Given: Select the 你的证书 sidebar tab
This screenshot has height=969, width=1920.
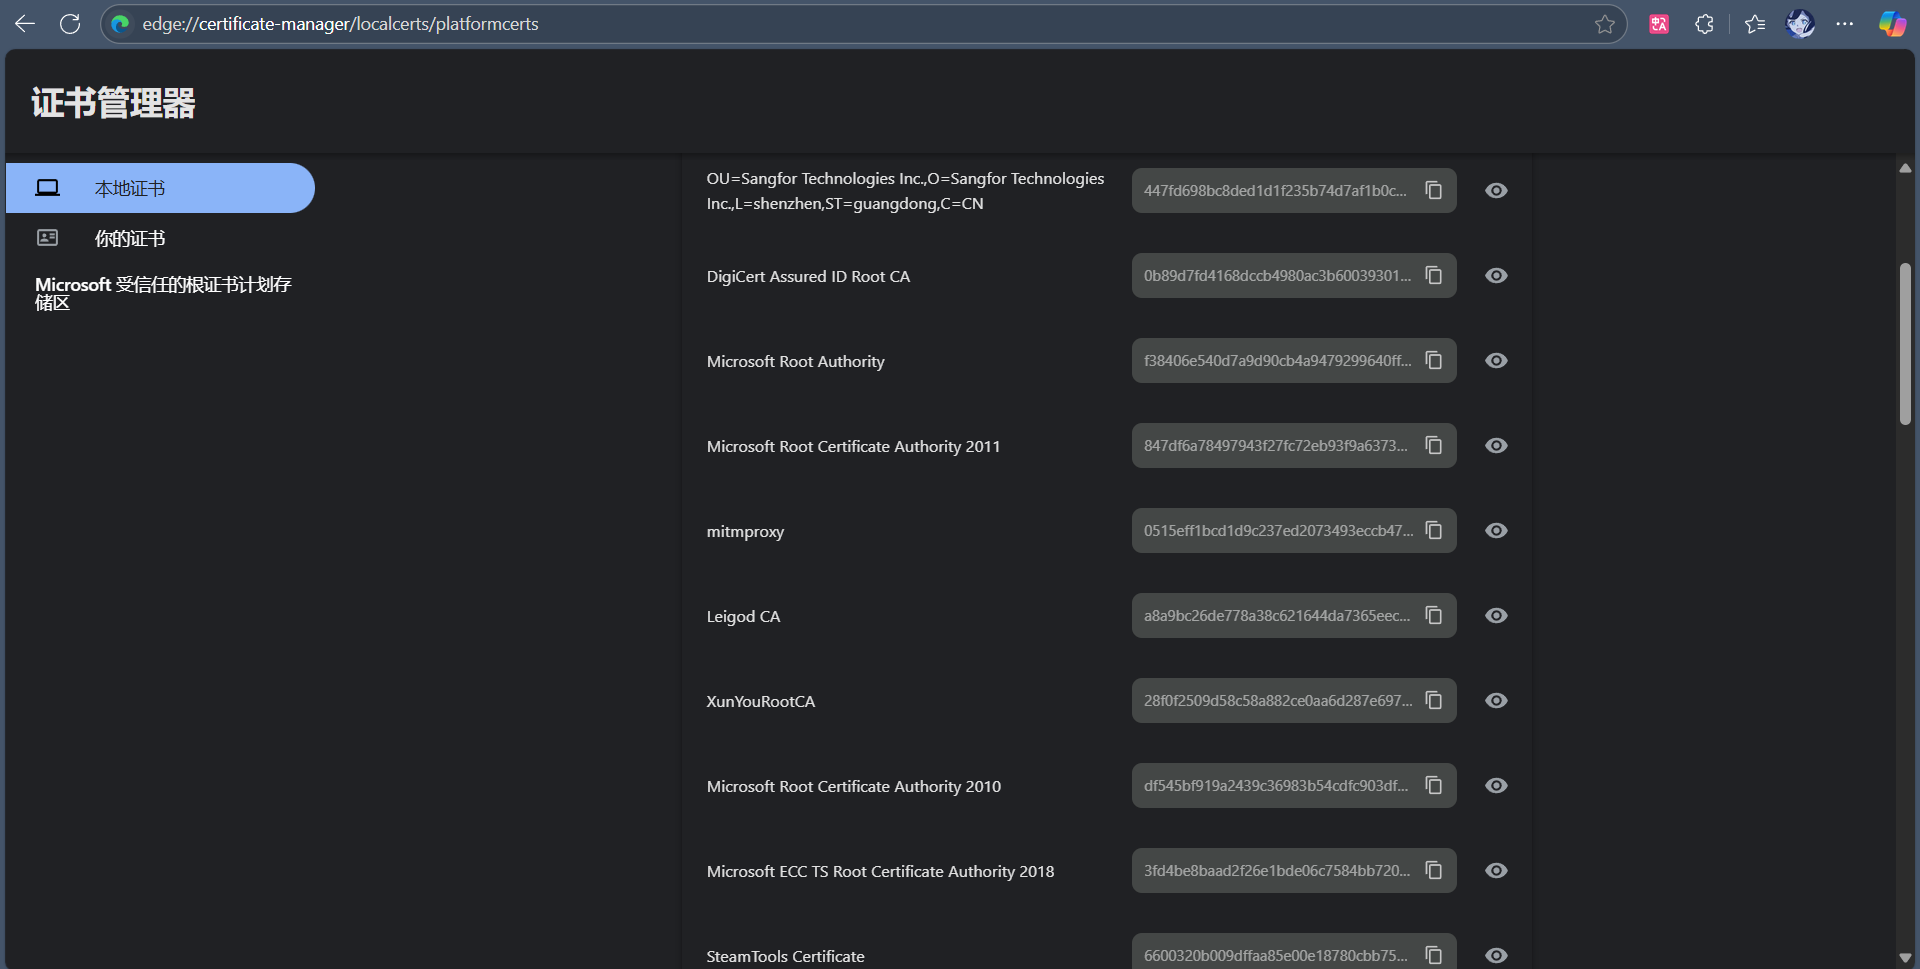Looking at the screenshot, I should [160, 238].
